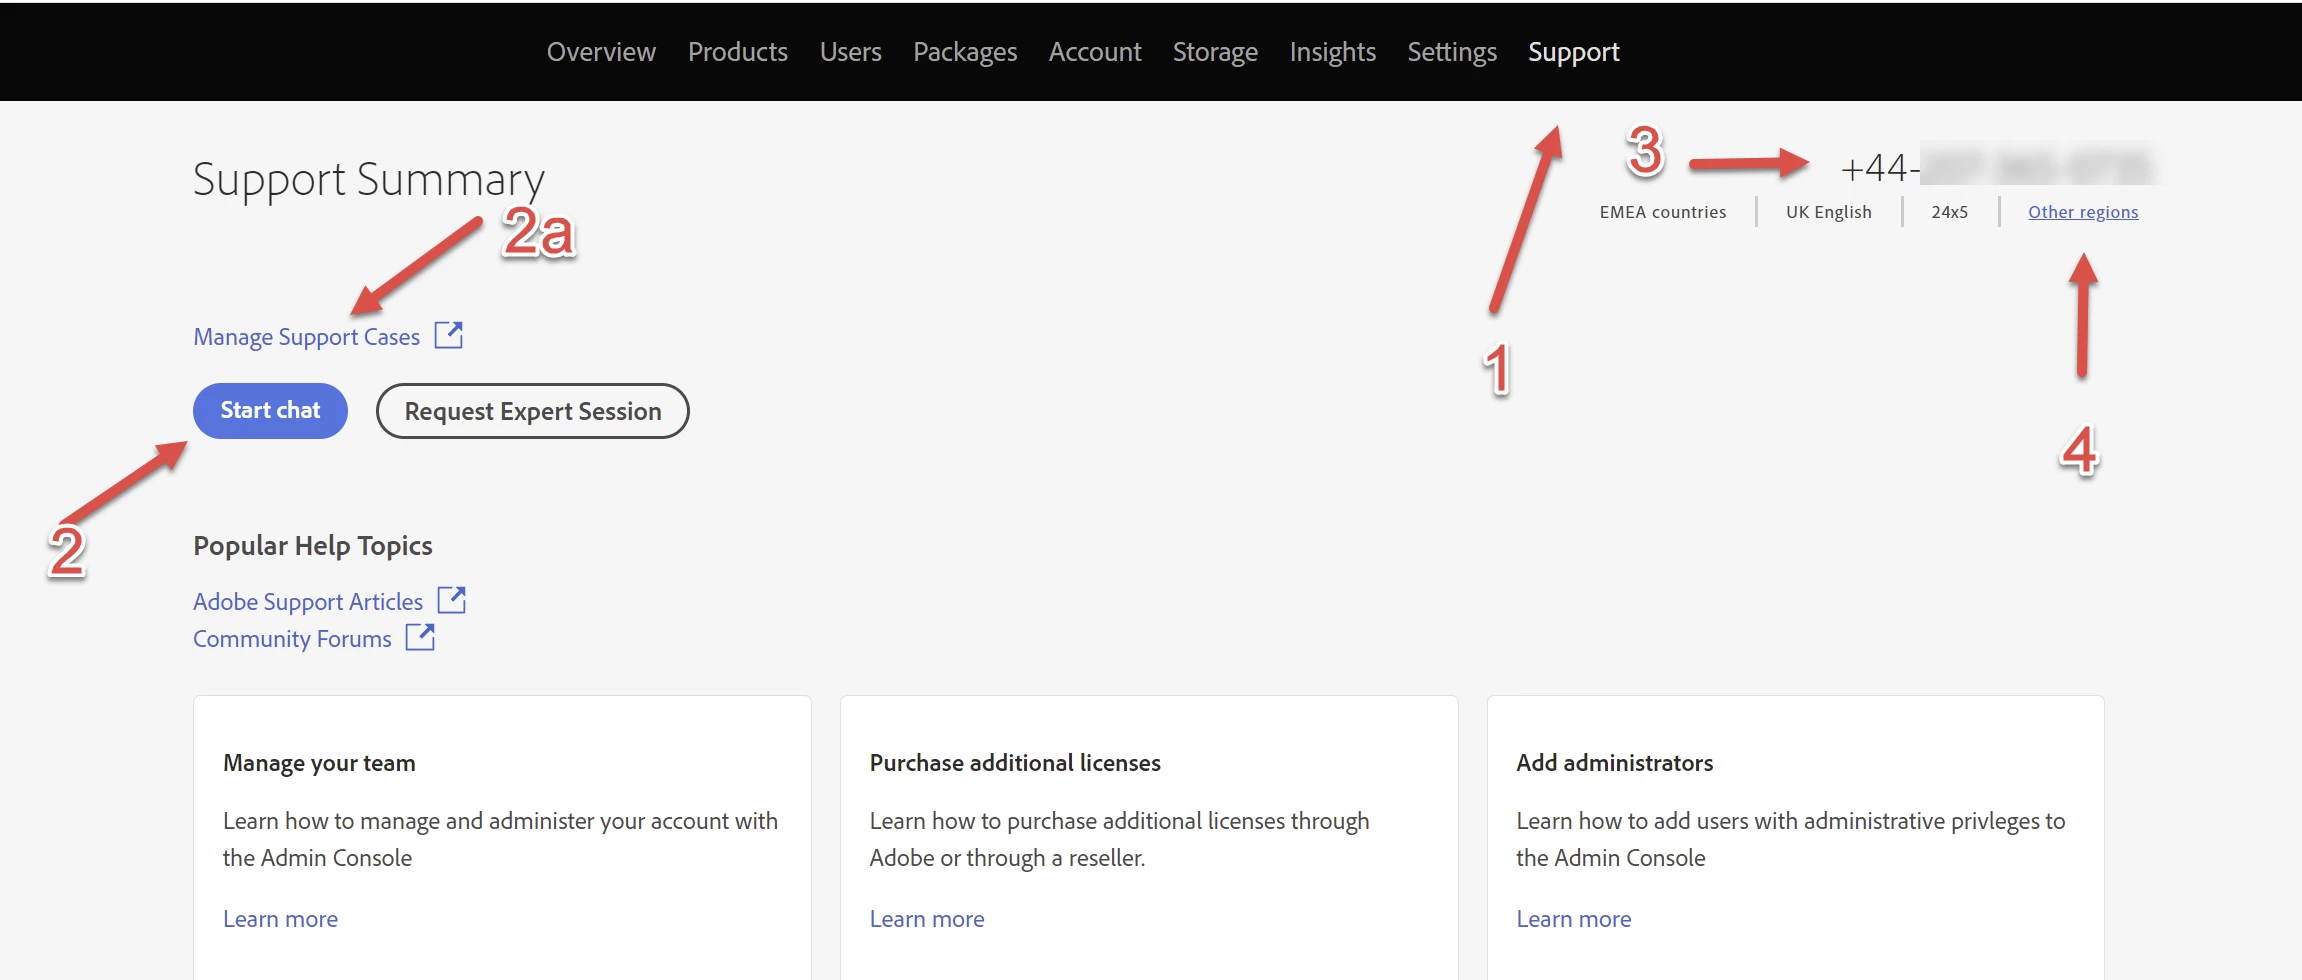2302x980 pixels.
Task: Switch to the Storage tab
Action: coord(1215,52)
